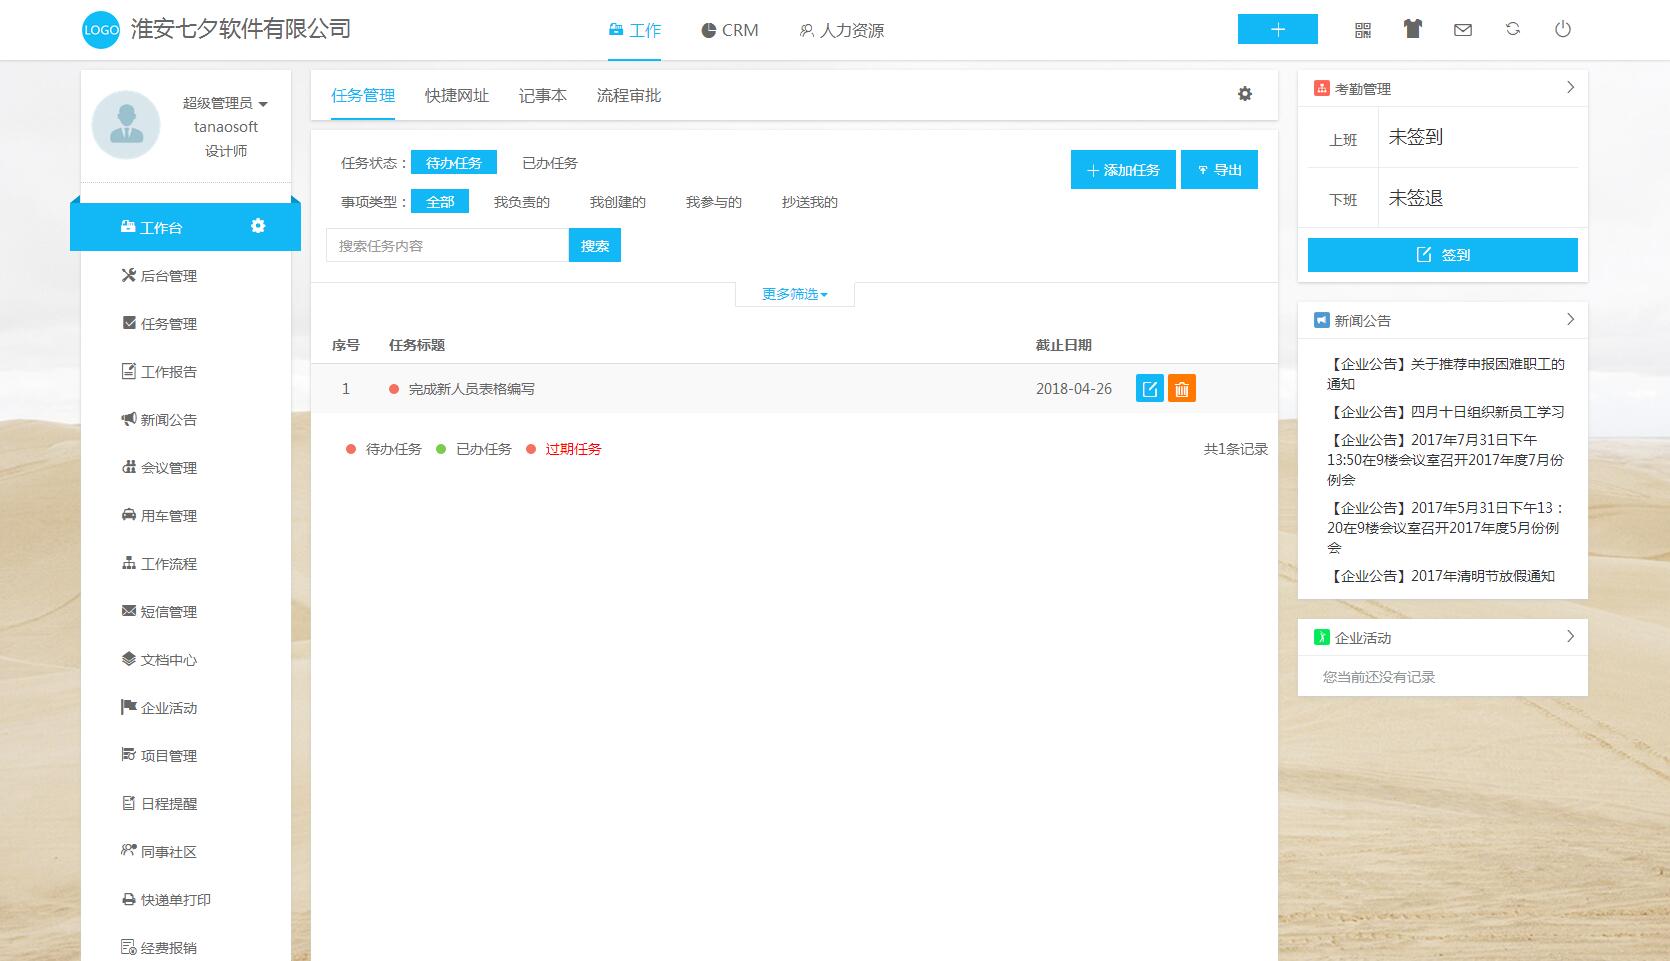This screenshot has width=1670, height=961.
Task: Click the 搜索任务内容 search field
Action: [447, 246]
